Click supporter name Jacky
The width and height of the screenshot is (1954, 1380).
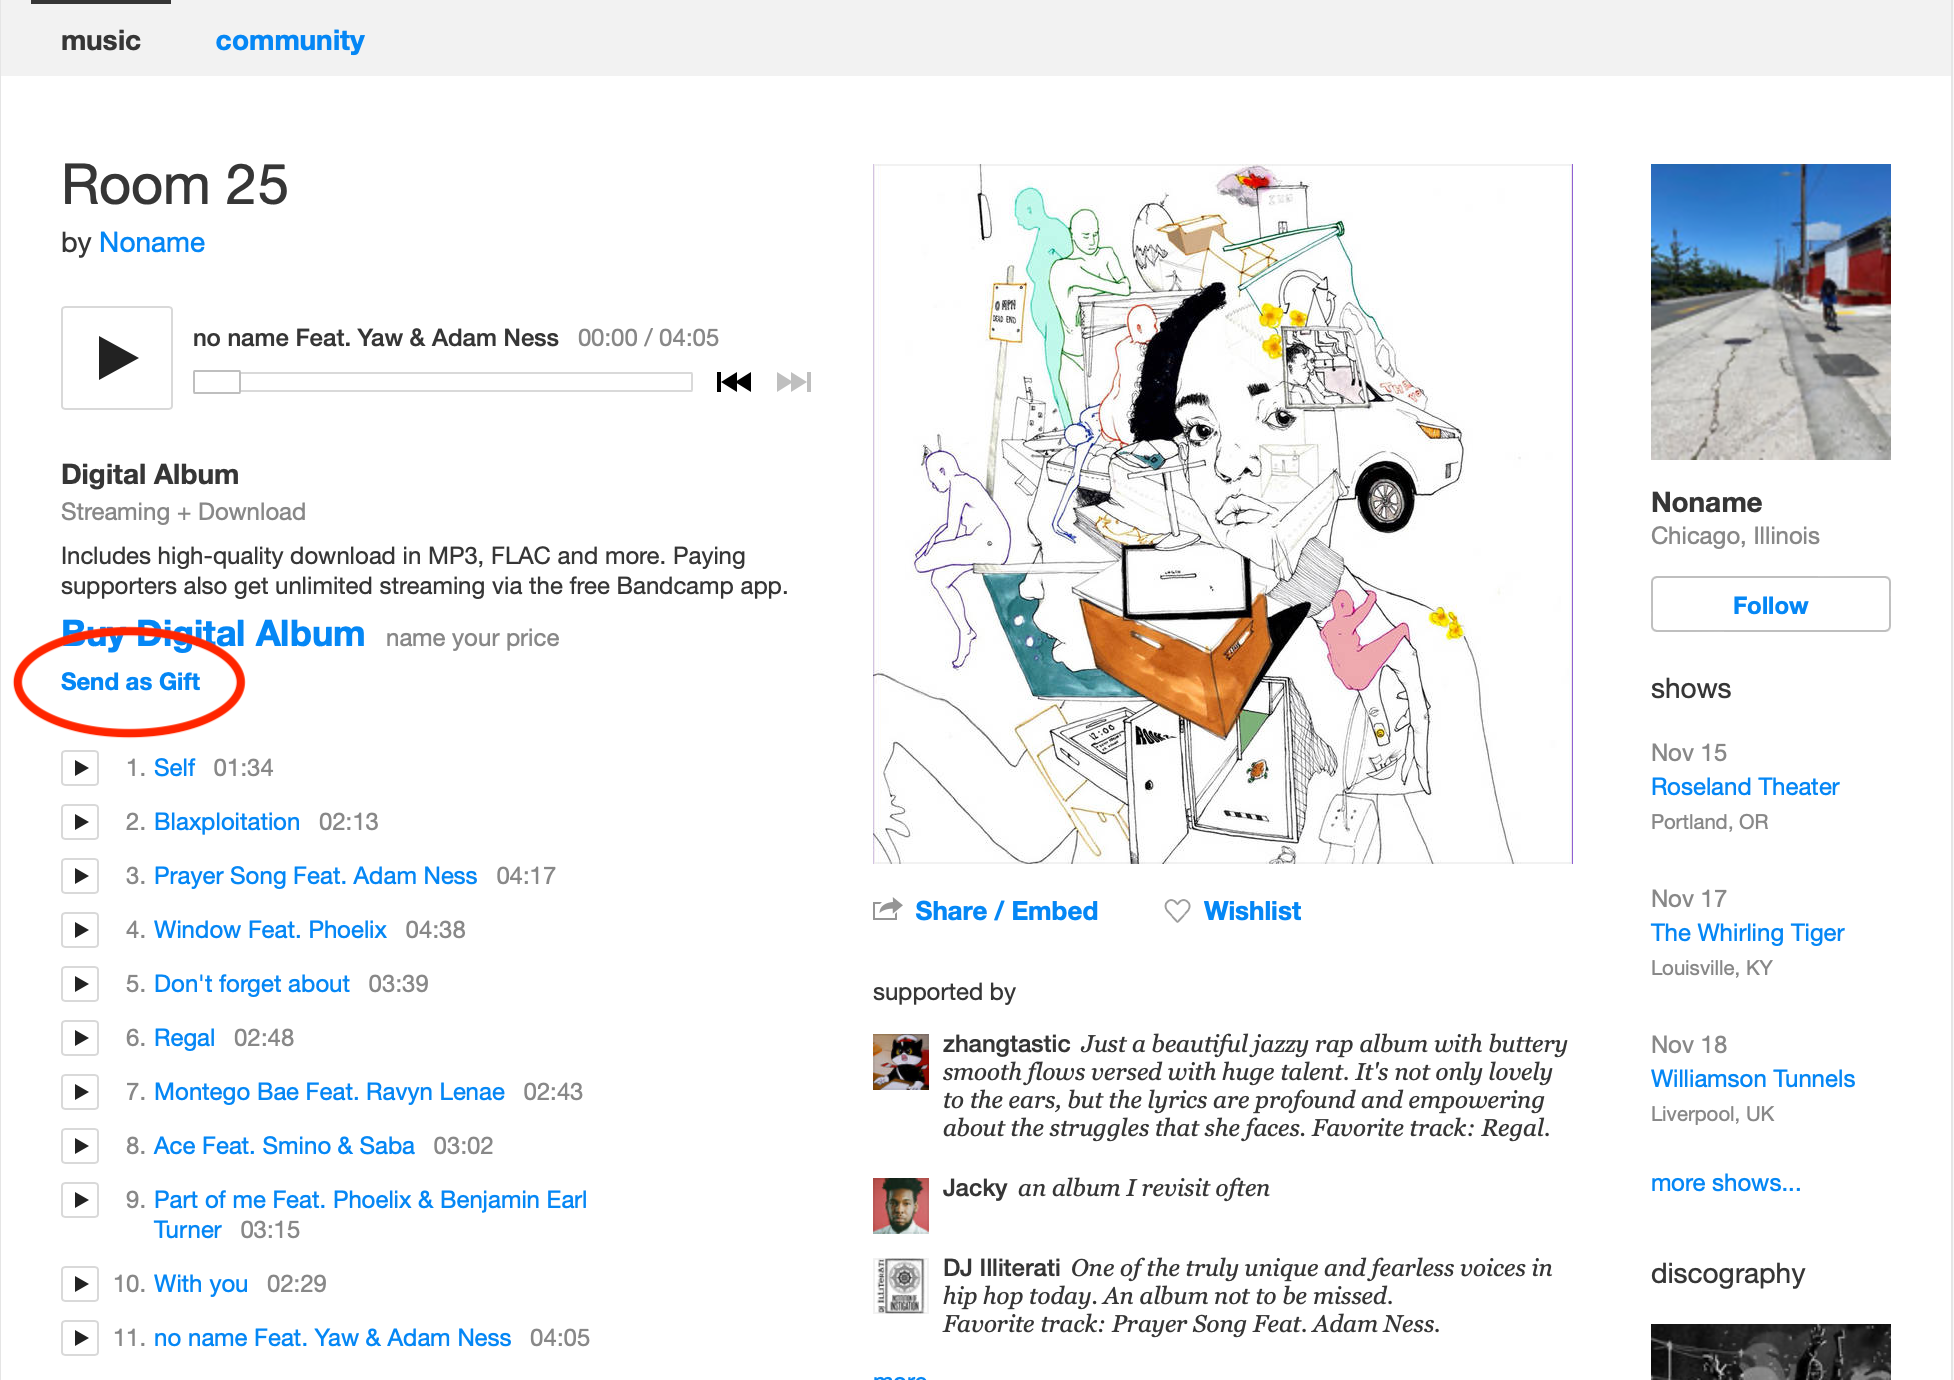(975, 1188)
